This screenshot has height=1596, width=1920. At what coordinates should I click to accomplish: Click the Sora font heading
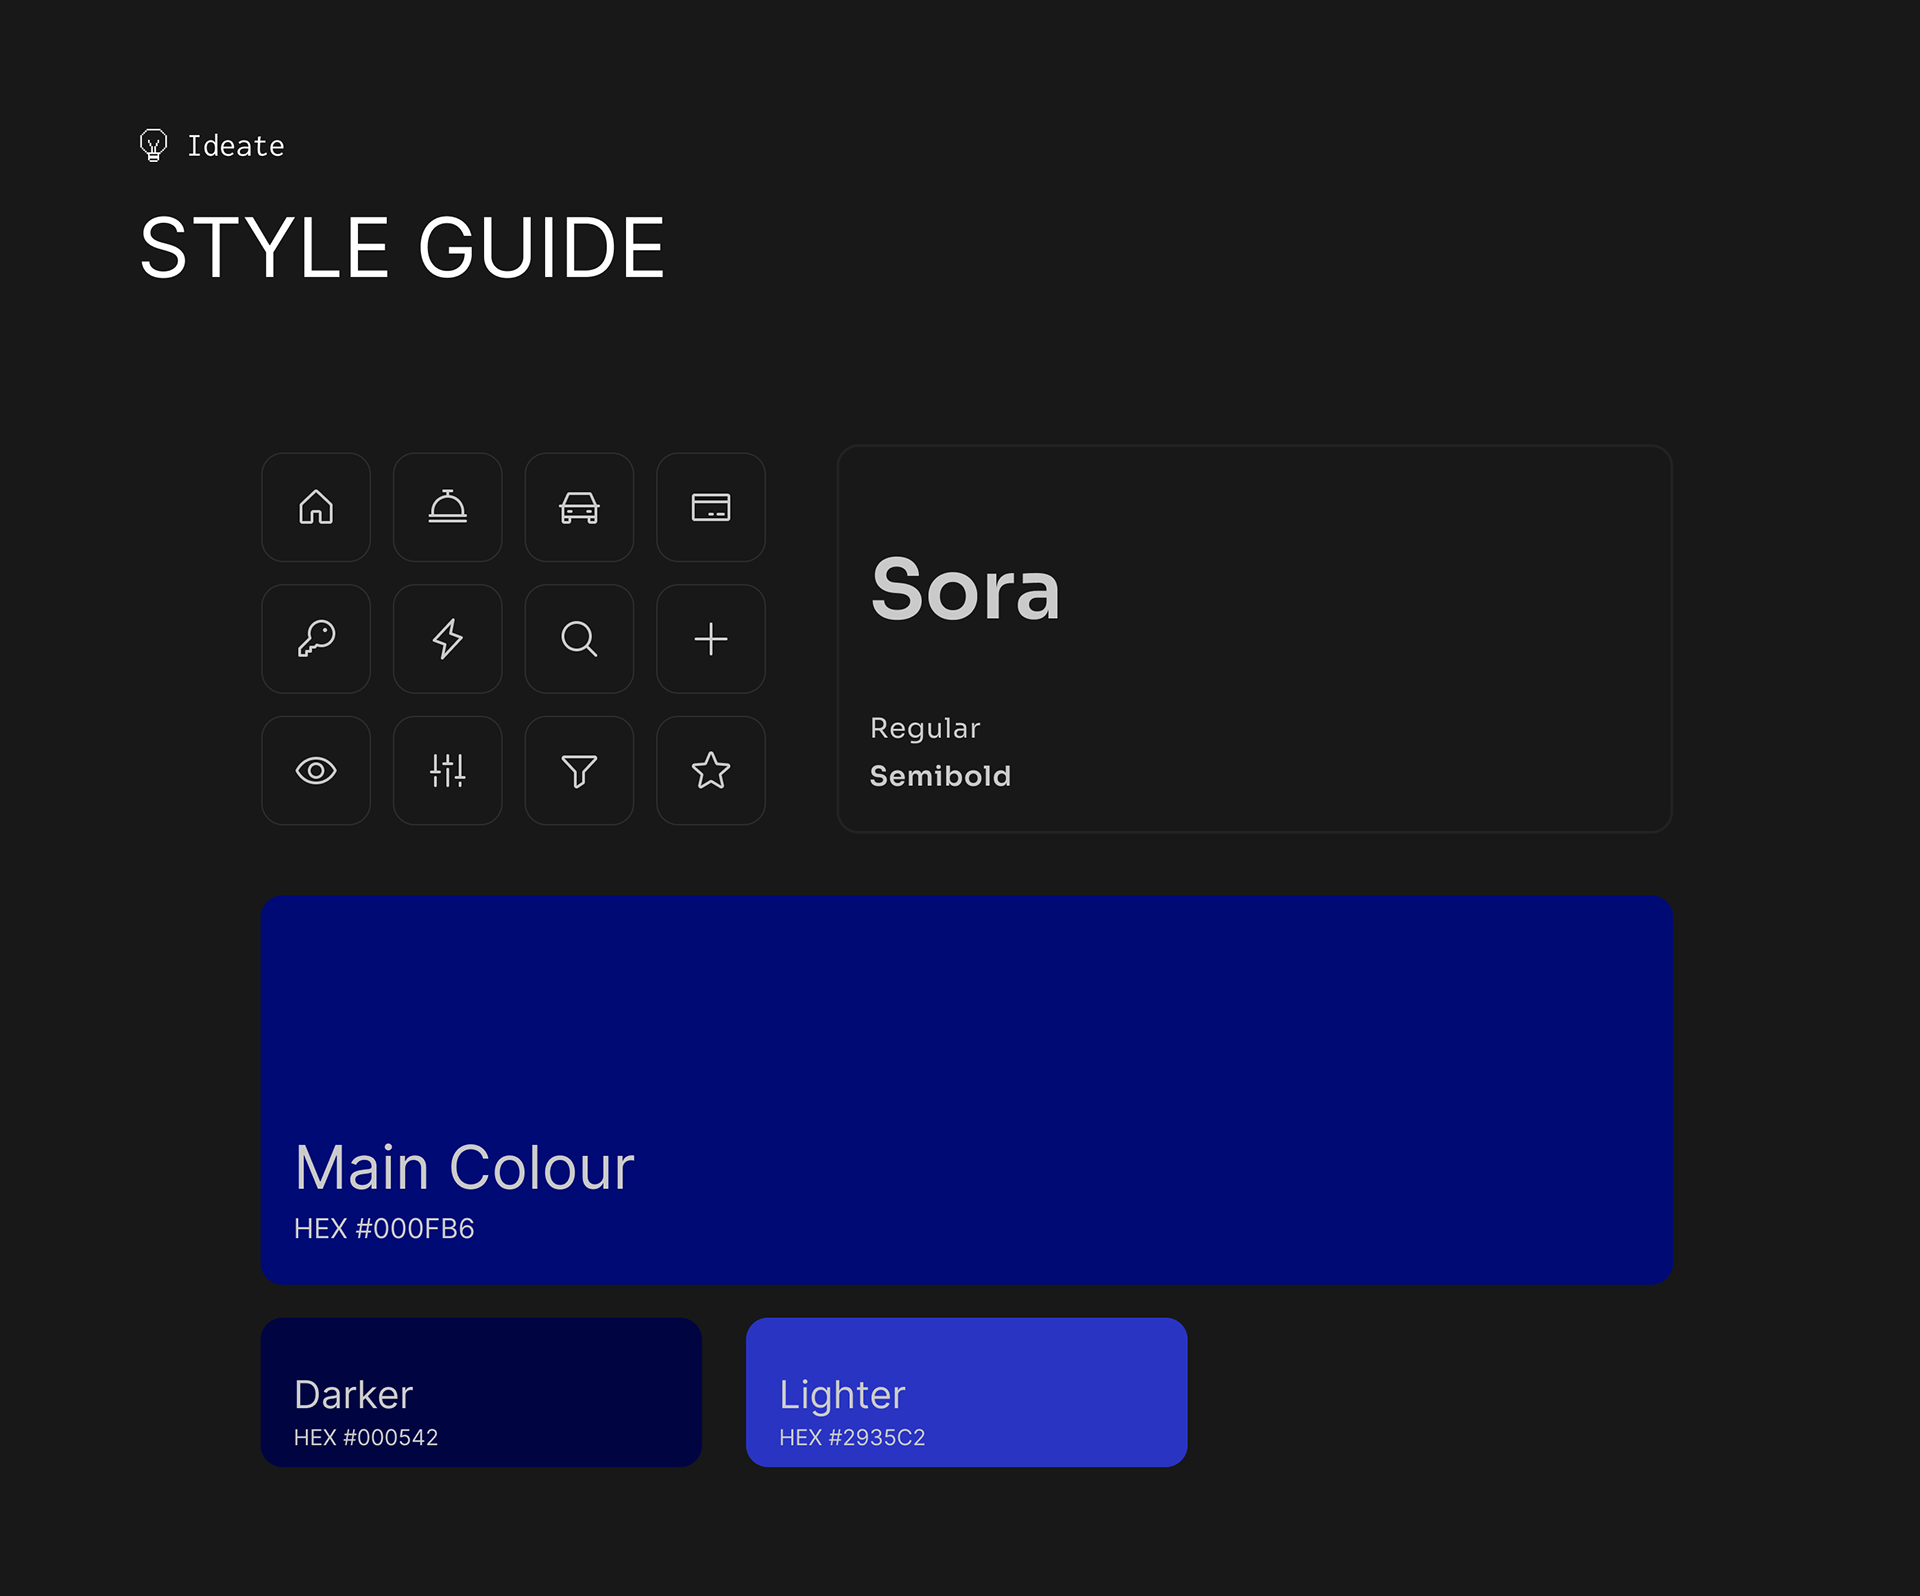pyautogui.click(x=965, y=590)
